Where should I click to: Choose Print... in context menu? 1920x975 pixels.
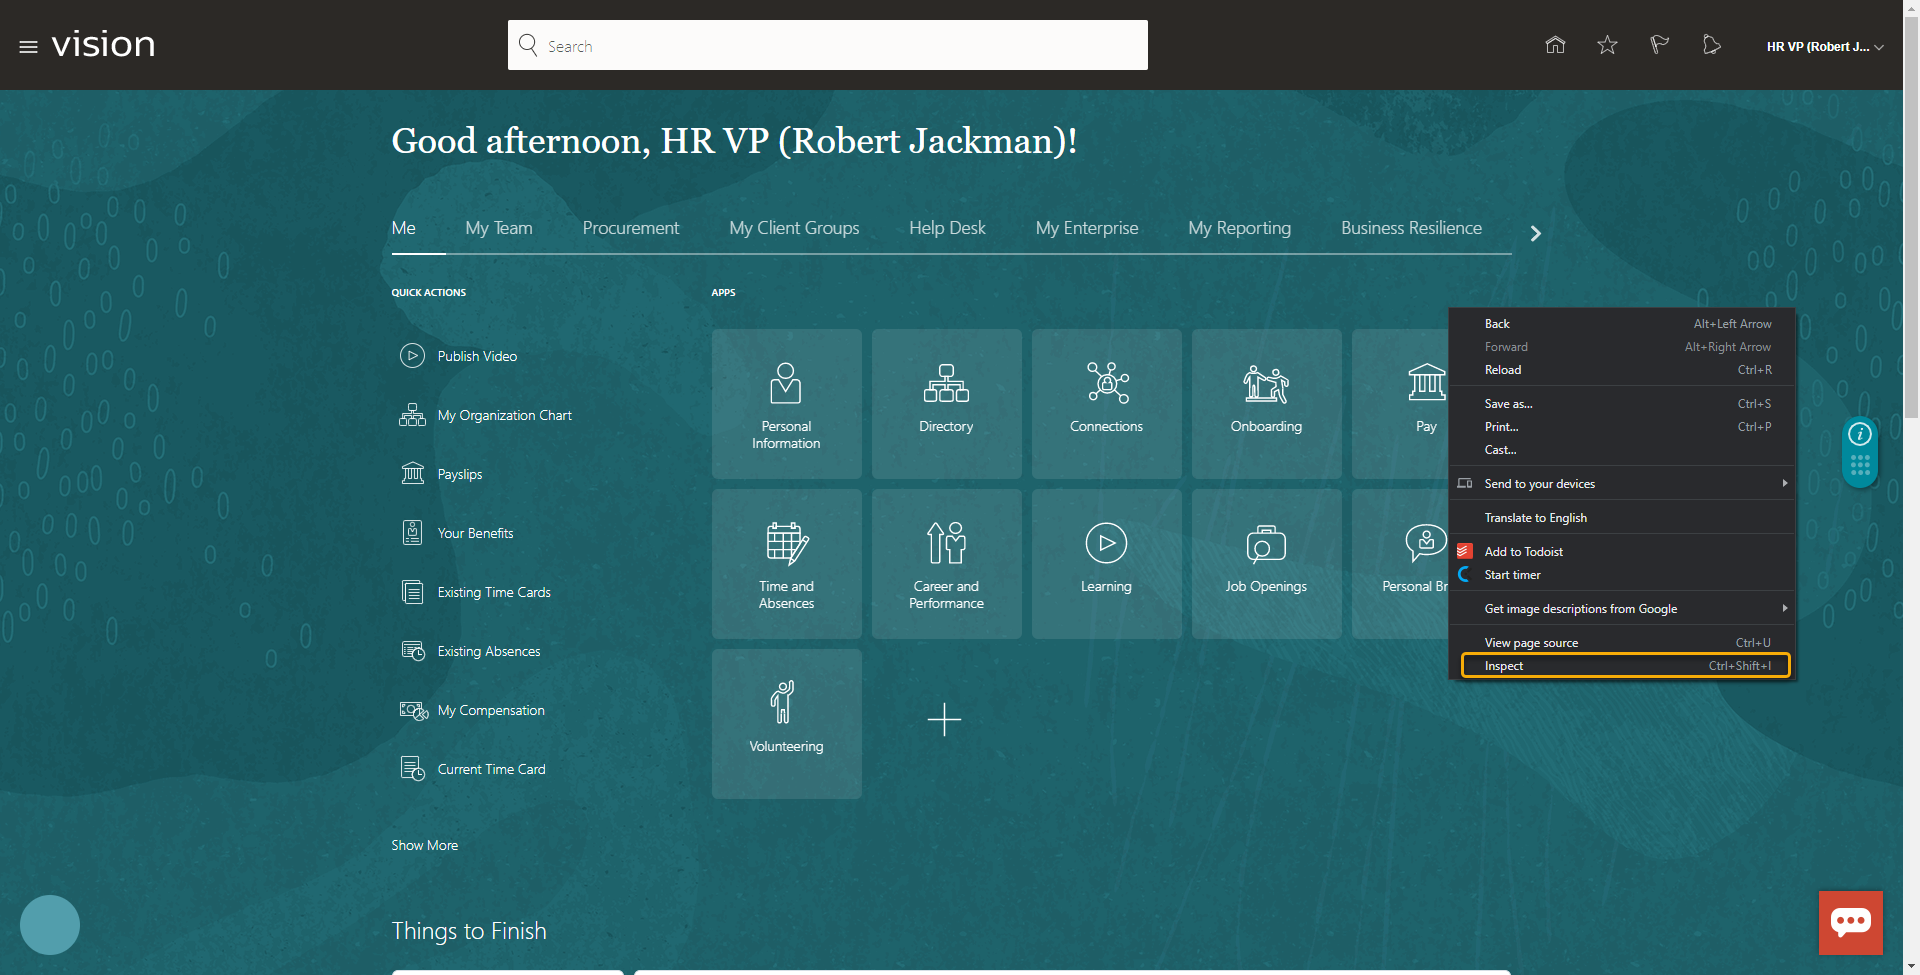click(x=1622, y=427)
